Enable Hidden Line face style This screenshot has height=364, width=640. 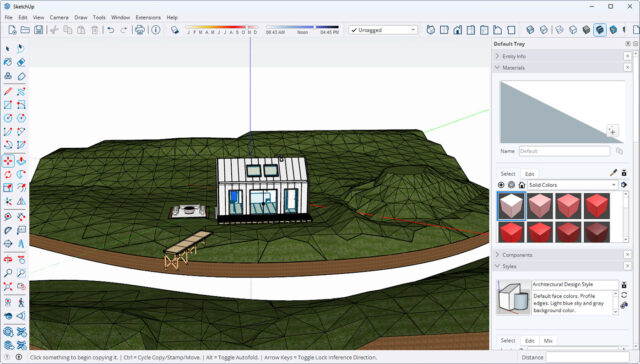point(573,30)
